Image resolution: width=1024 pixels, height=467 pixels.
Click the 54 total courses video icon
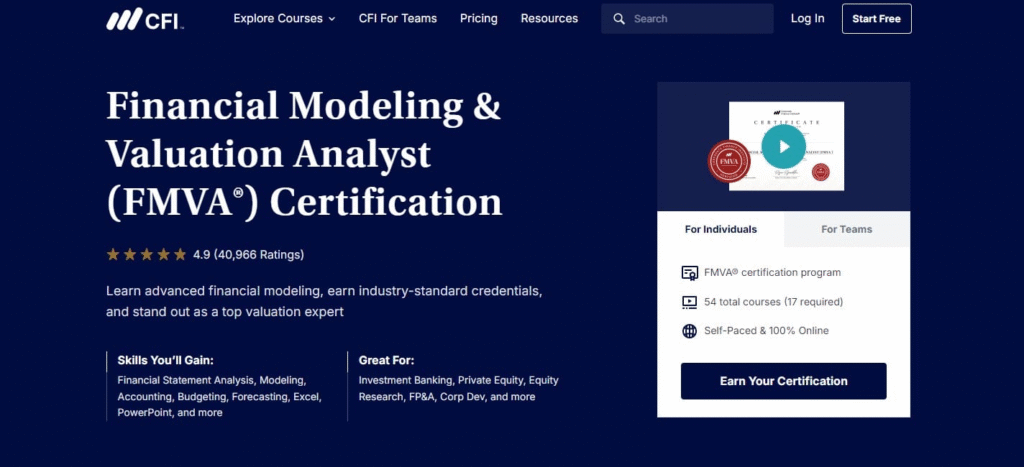point(690,302)
